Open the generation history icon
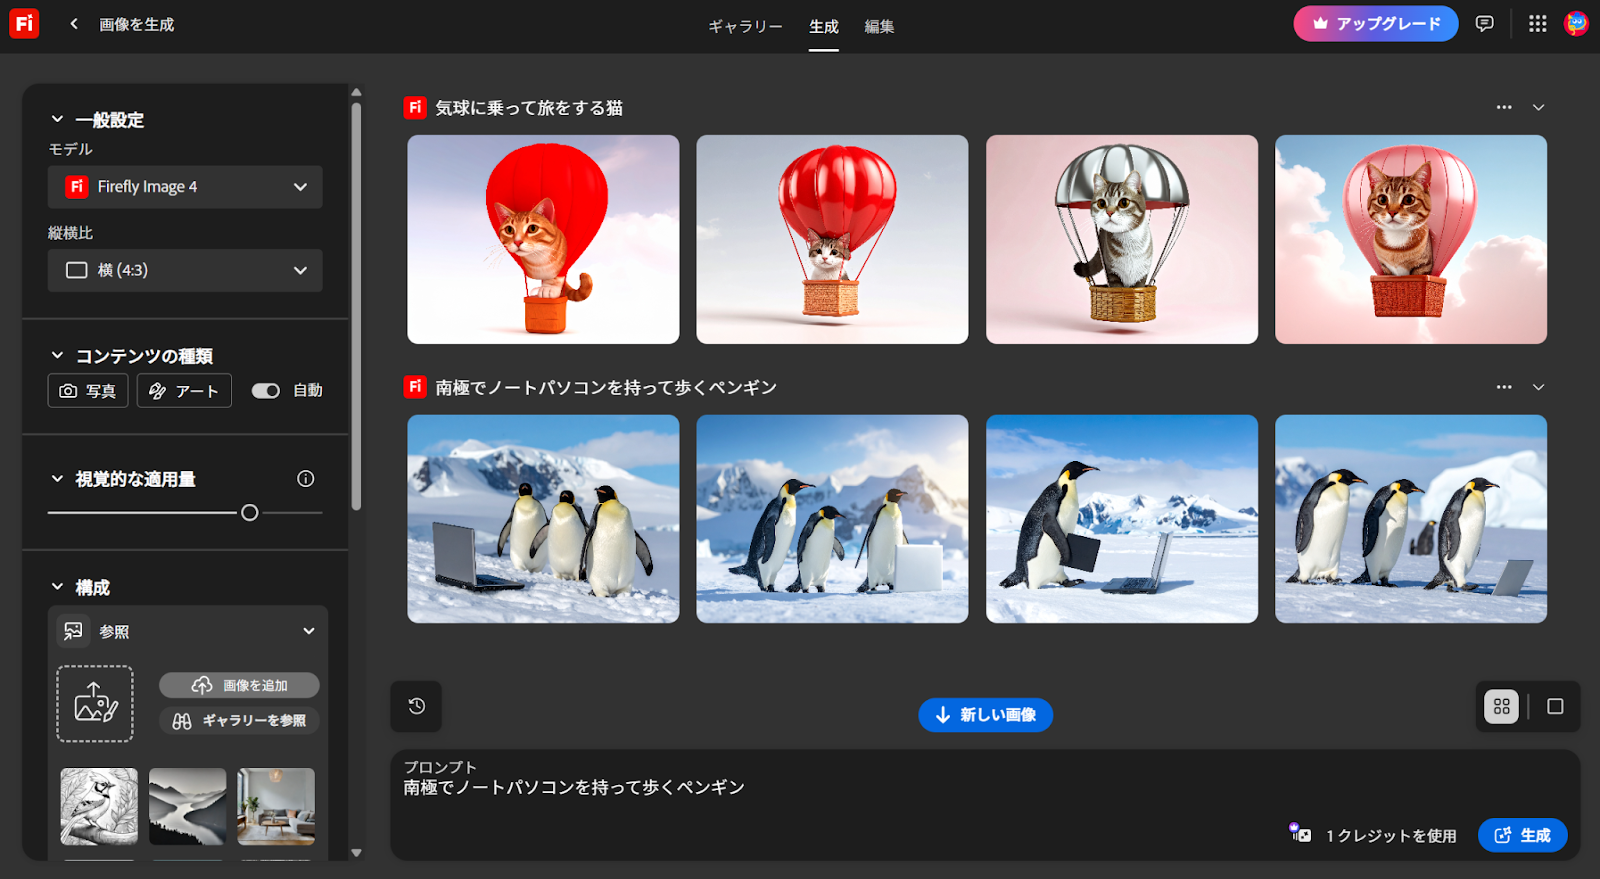This screenshot has width=1600, height=879. (417, 706)
